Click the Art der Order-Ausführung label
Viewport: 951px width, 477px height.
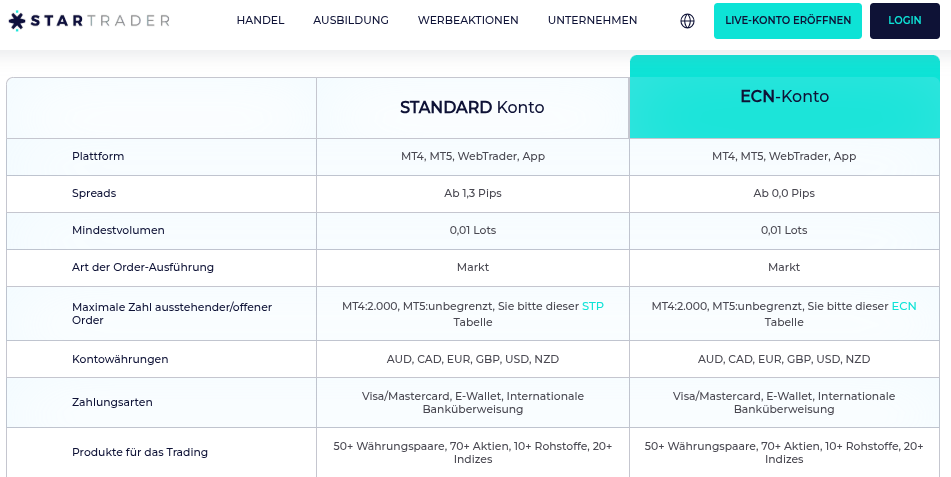(143, 267)
